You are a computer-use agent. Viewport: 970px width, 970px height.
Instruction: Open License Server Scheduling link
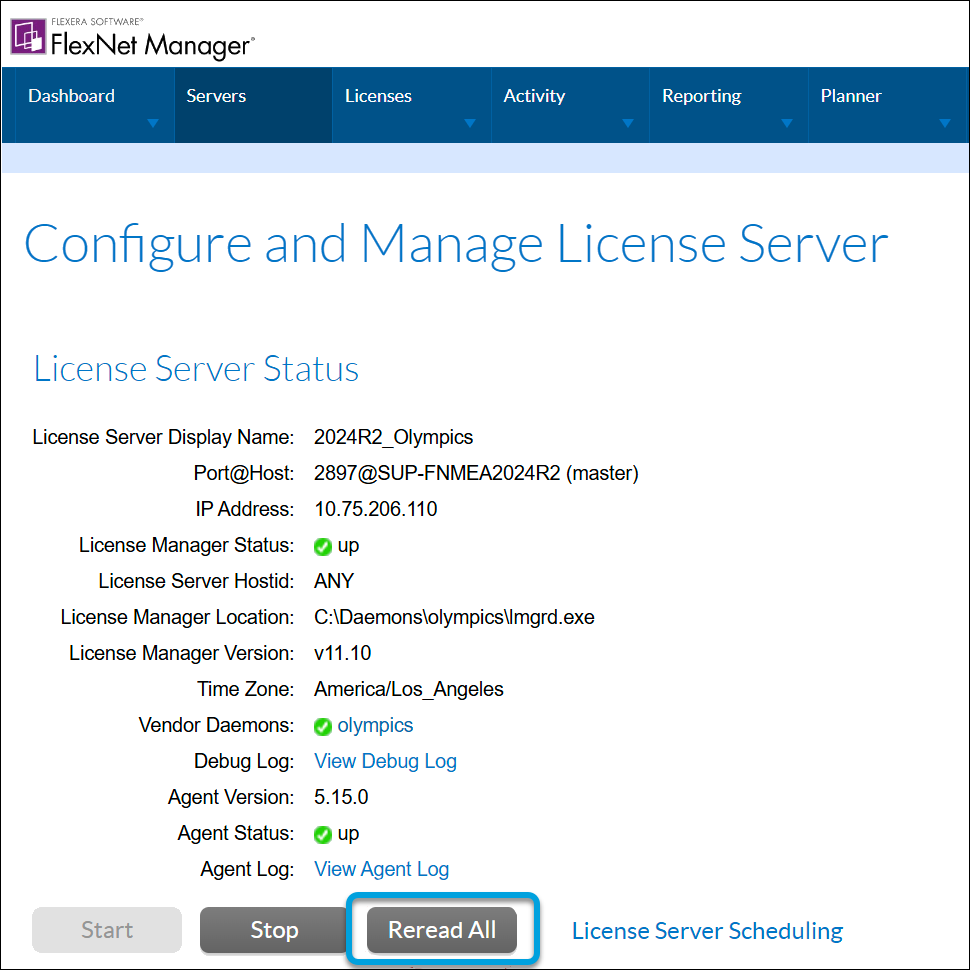pos(707,931)
